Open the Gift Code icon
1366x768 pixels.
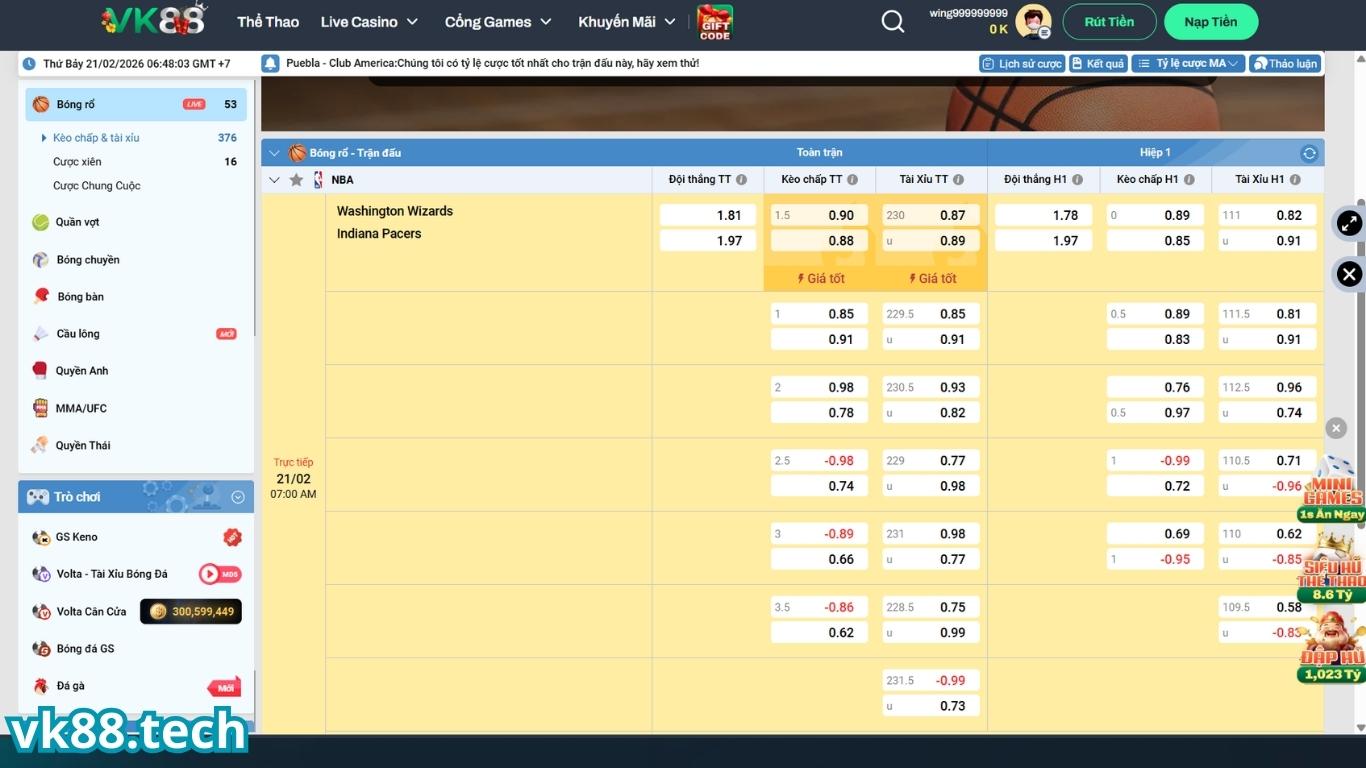click(715, 22)
